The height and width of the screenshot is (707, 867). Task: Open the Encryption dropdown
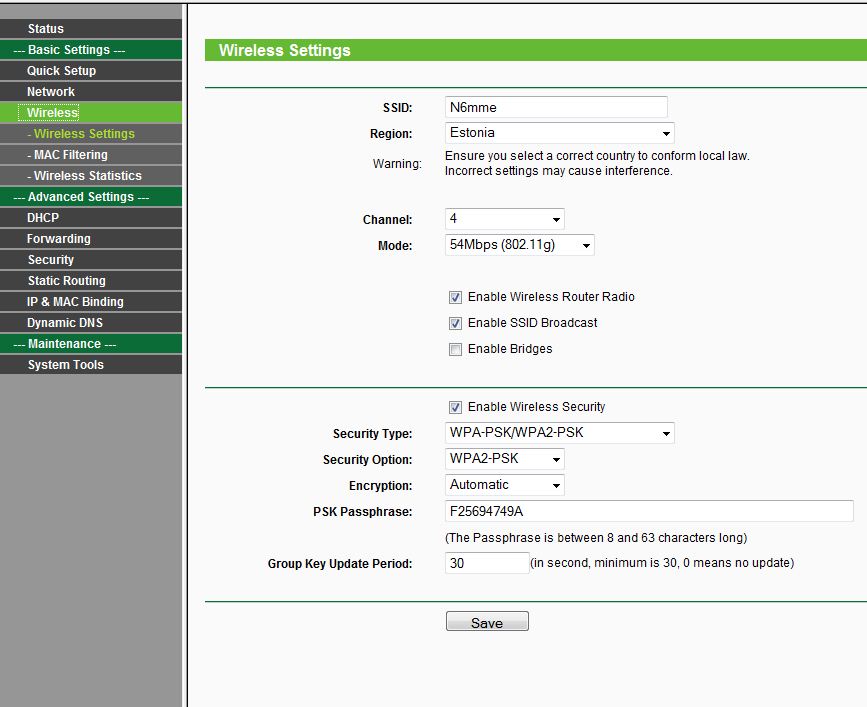pyautogui.click(x=504, y=485)
